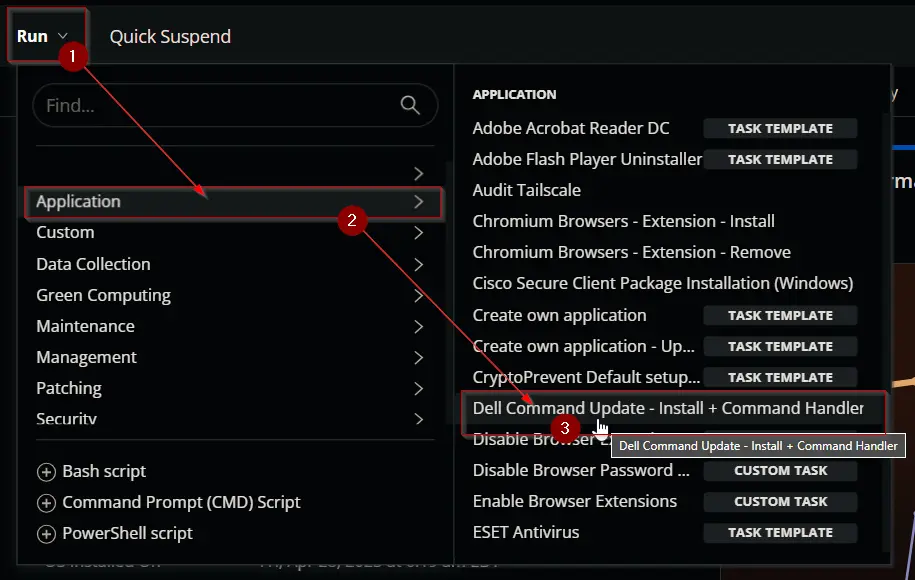Click the plus icon beside PowerShell script

click(x=46, y=533)
